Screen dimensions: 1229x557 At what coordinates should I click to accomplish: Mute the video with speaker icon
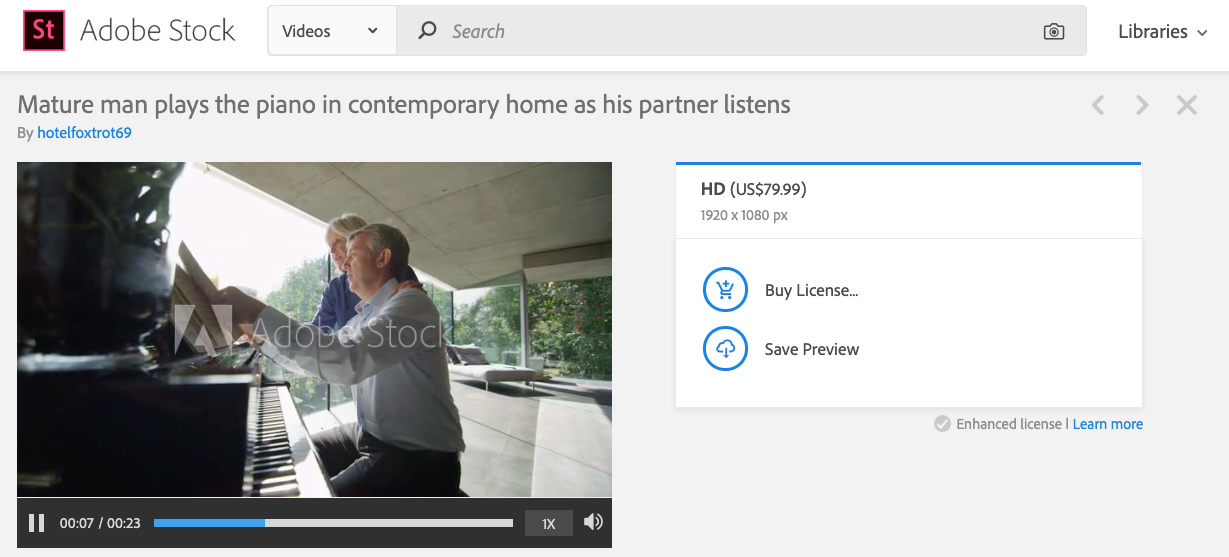point(593,522)
